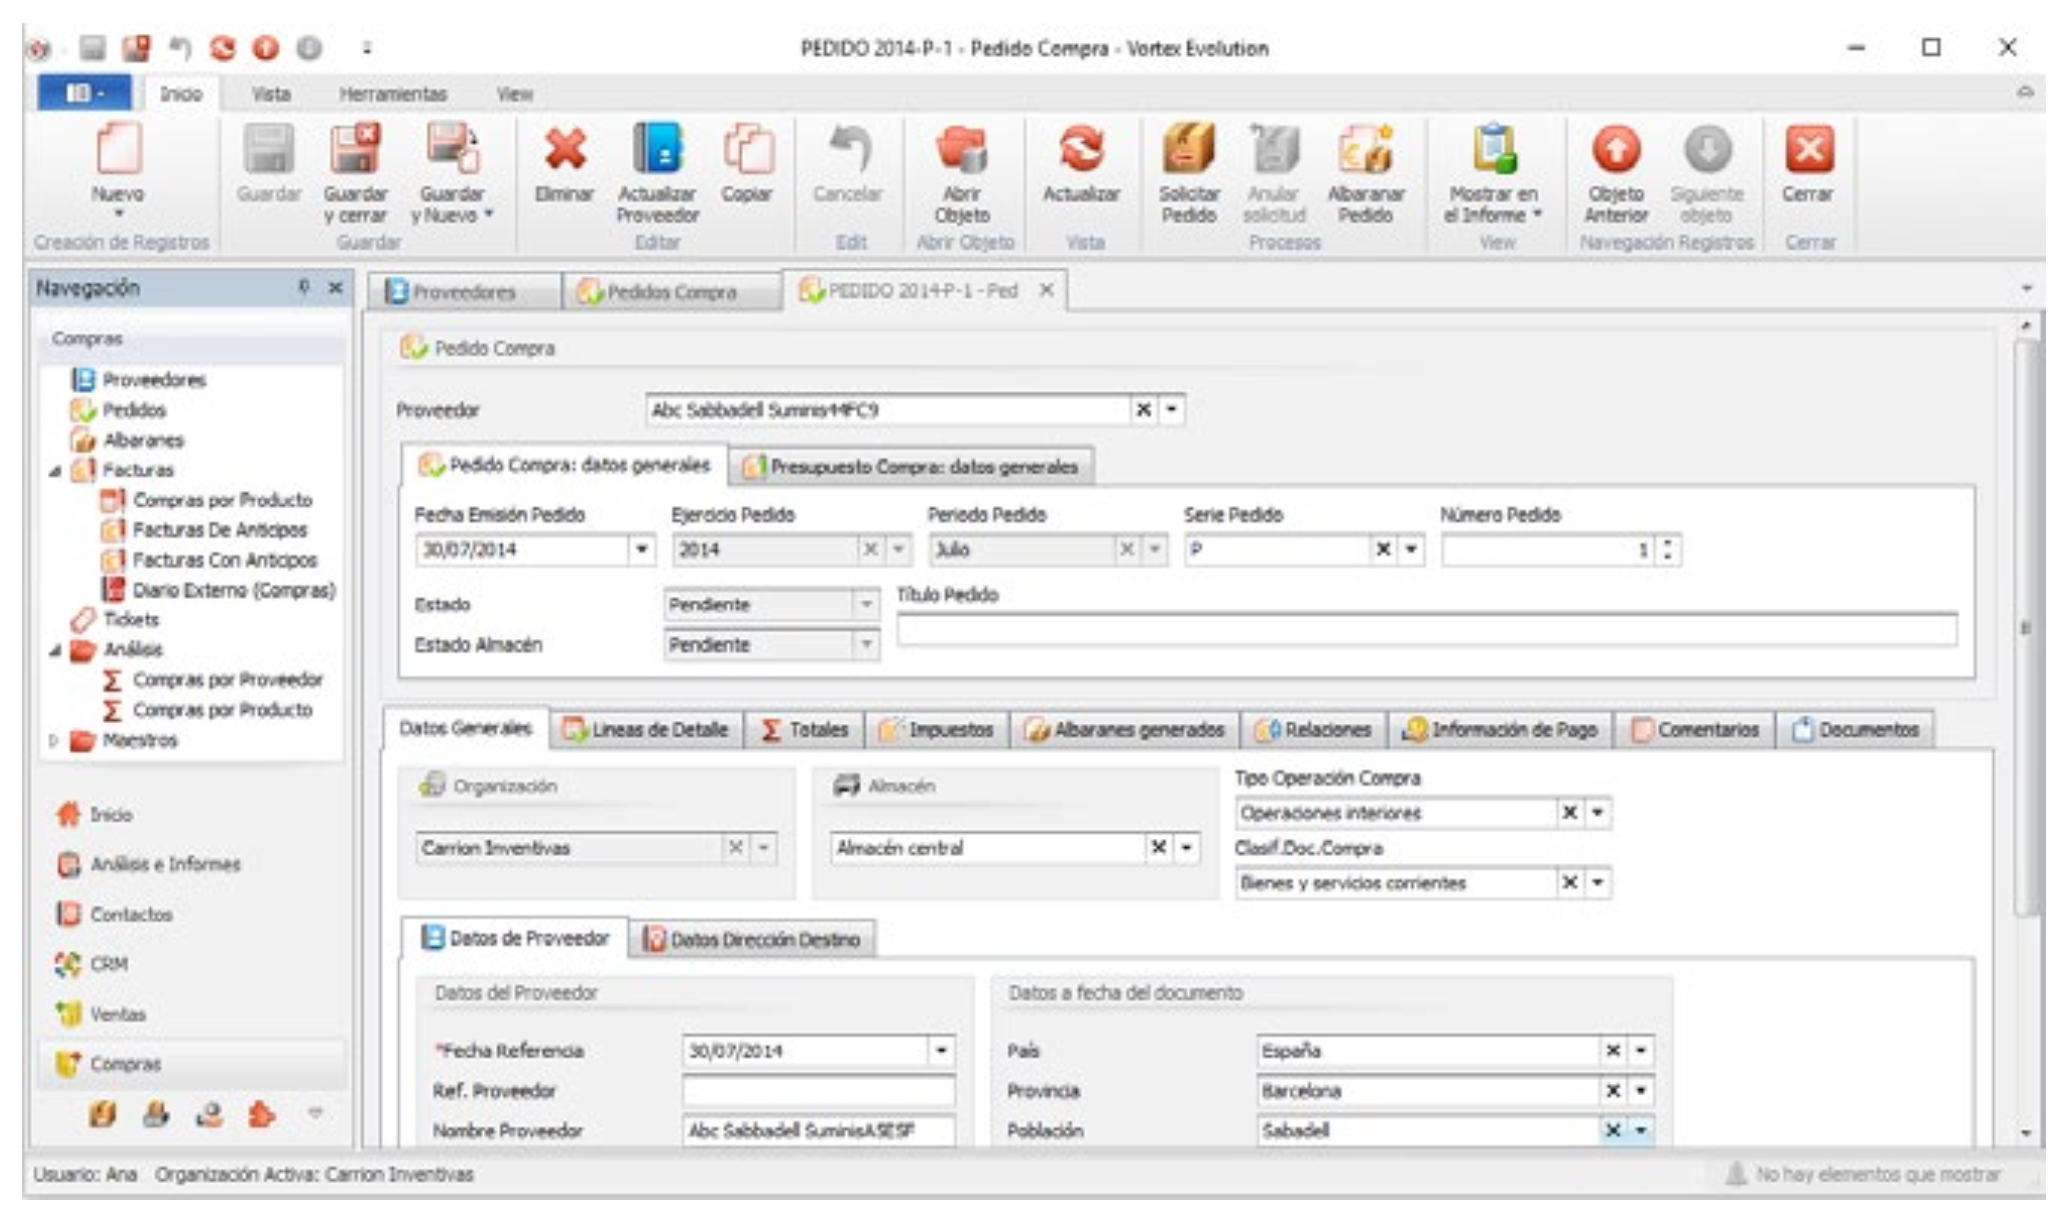This screenshot has height=1216, width=2062.
Task: Click Actualizar Proveedor icon
Action: 657,148
